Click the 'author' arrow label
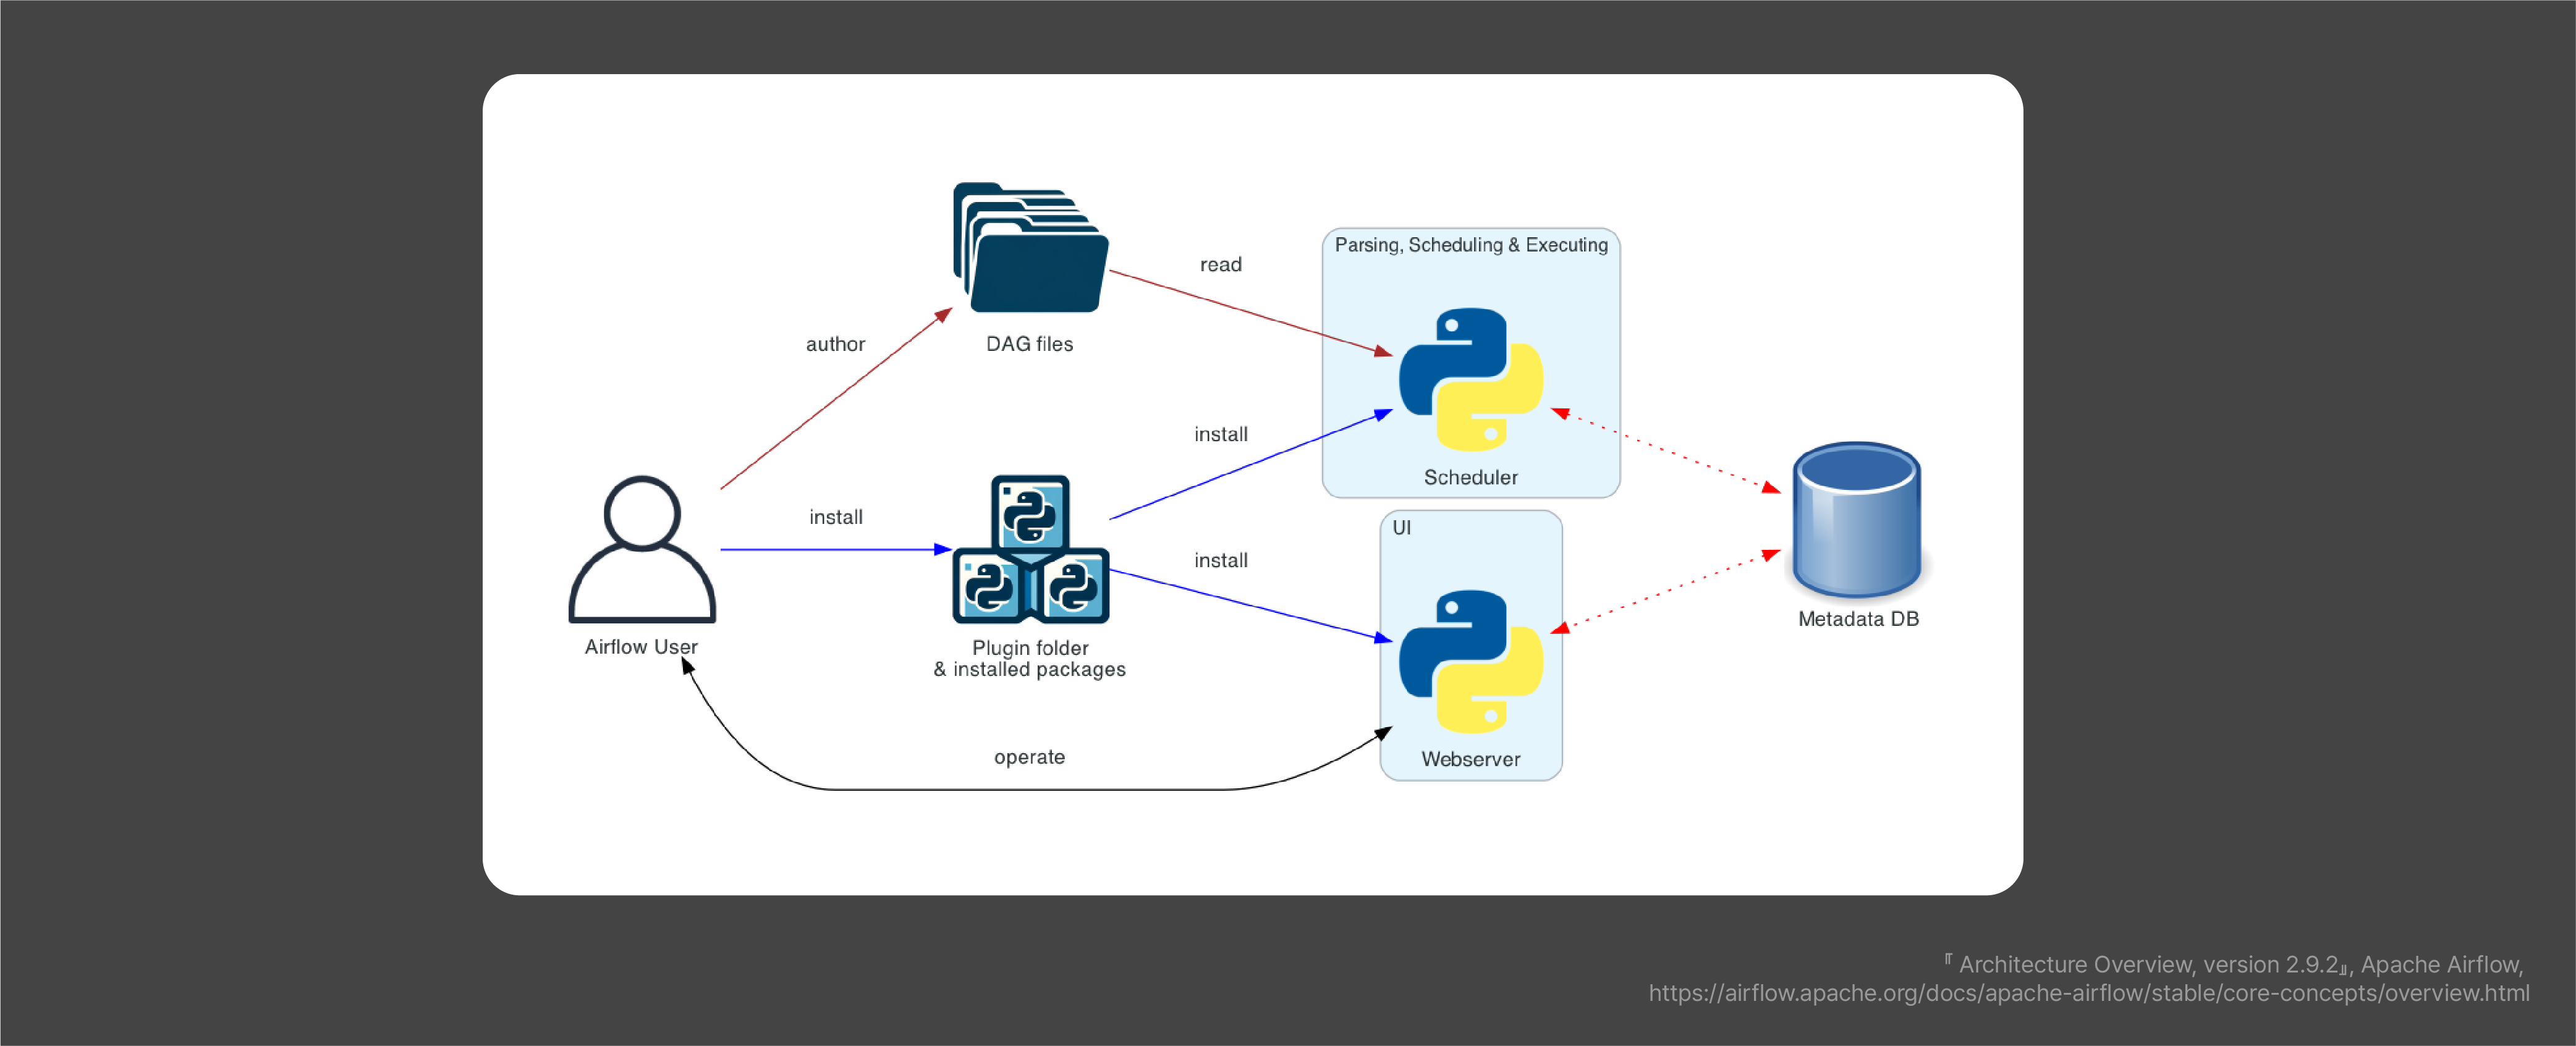 [x=835, y=344]
